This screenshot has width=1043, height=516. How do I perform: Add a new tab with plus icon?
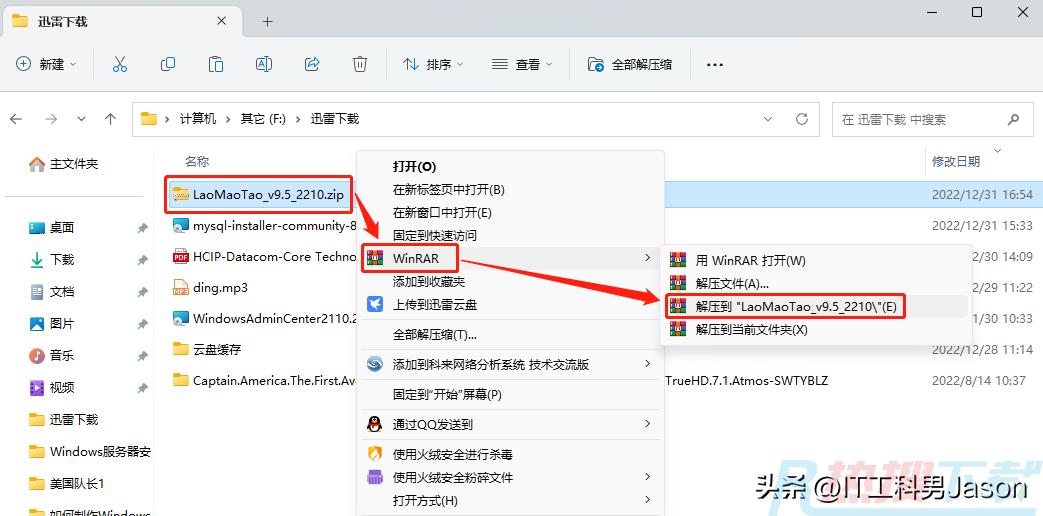click(267, 21)
